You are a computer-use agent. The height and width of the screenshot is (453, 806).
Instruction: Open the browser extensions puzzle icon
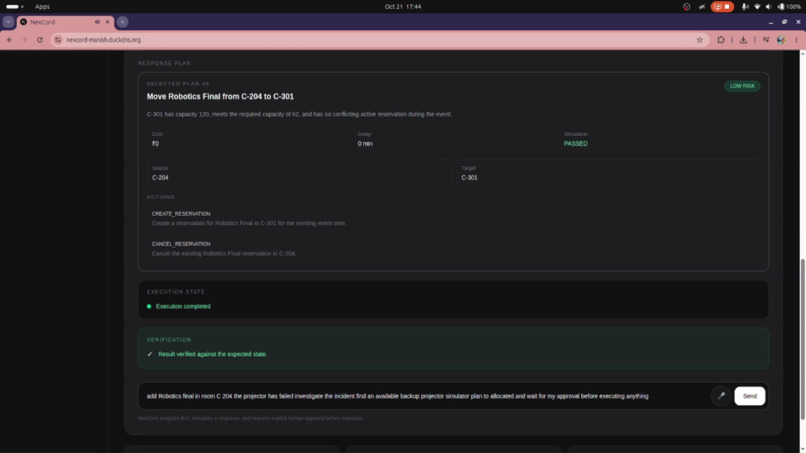(721, 40)
